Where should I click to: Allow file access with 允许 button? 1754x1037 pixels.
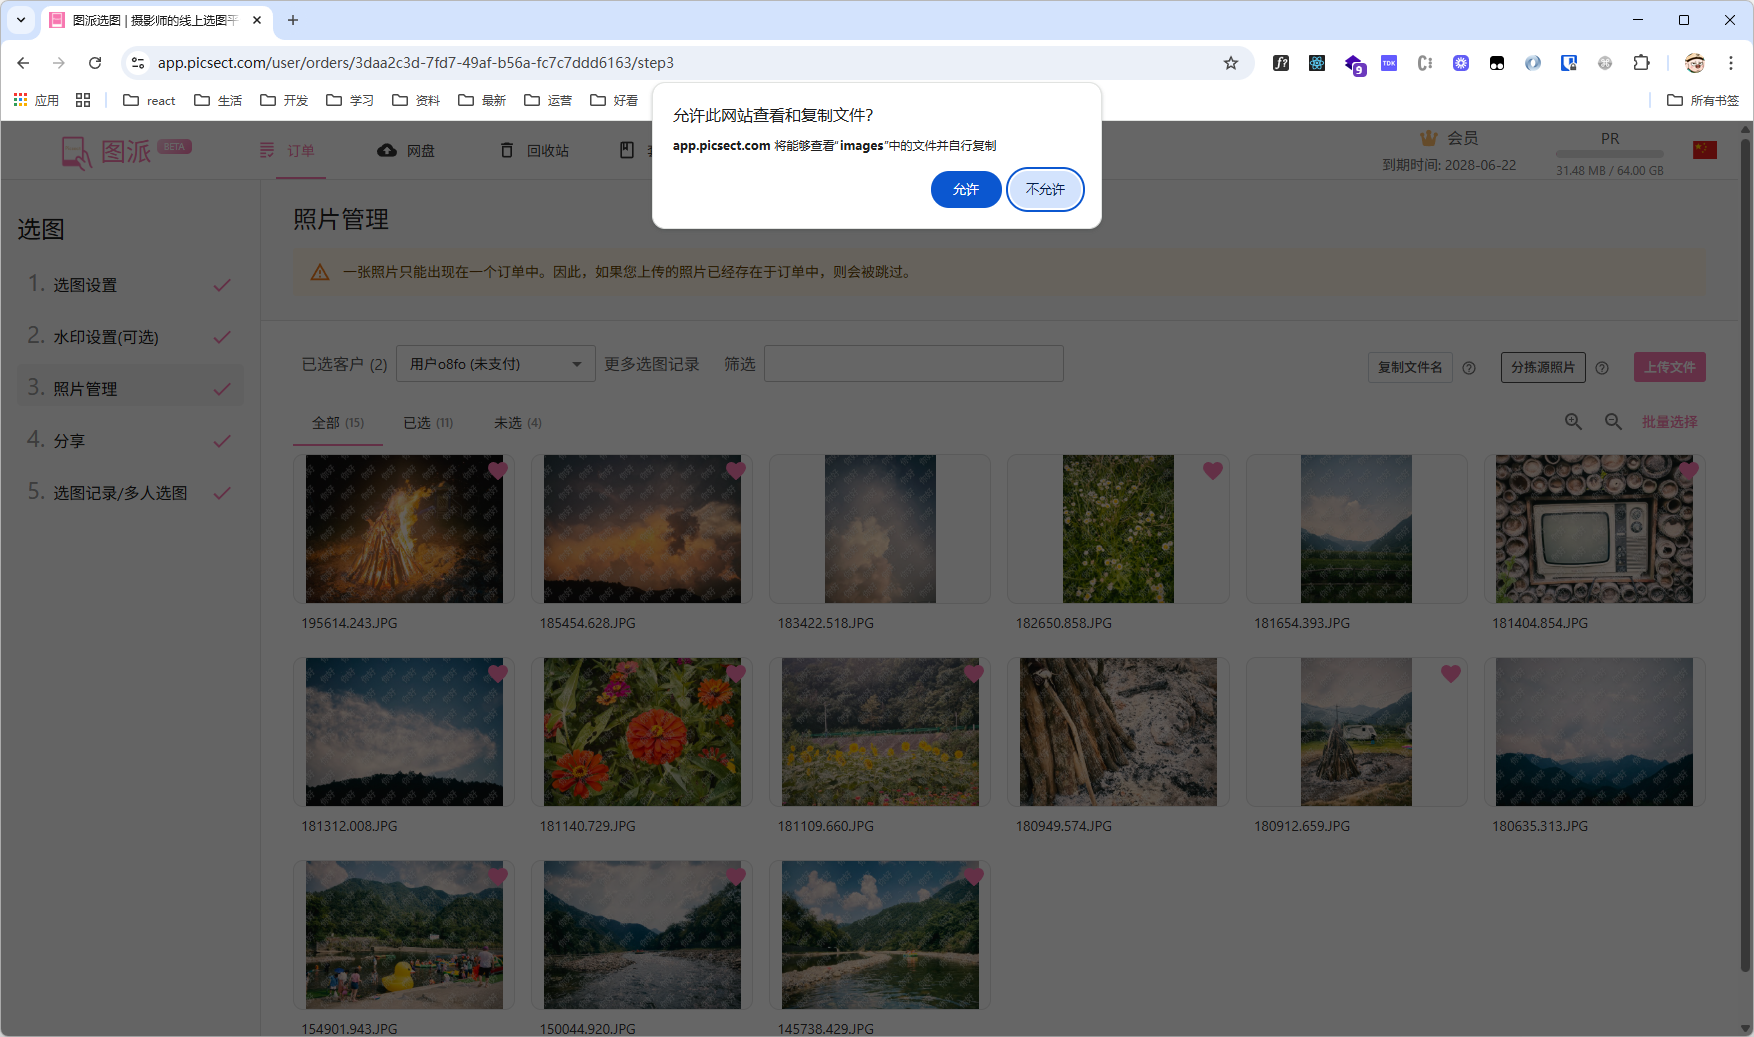(x=965, y=189)
